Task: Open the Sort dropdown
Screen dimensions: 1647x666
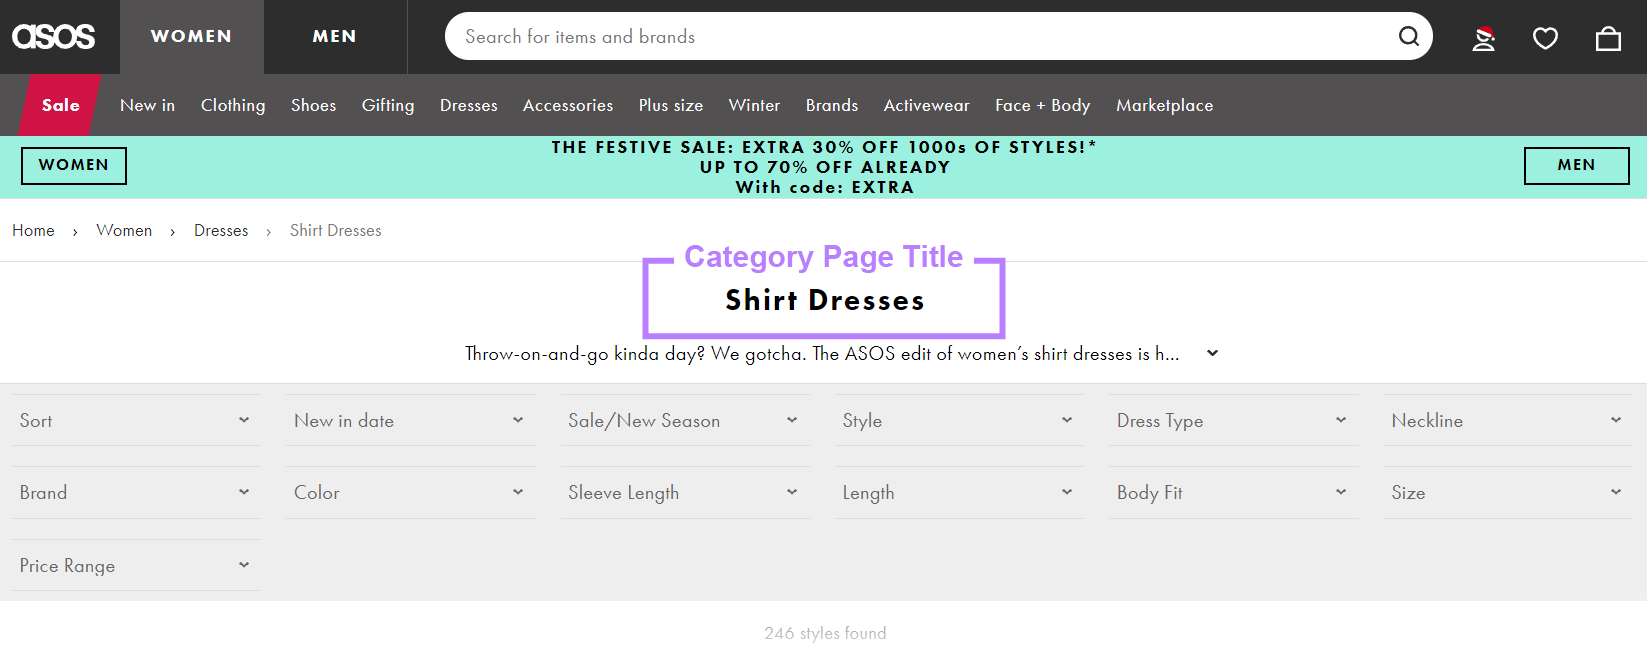Action: point(136,420)
